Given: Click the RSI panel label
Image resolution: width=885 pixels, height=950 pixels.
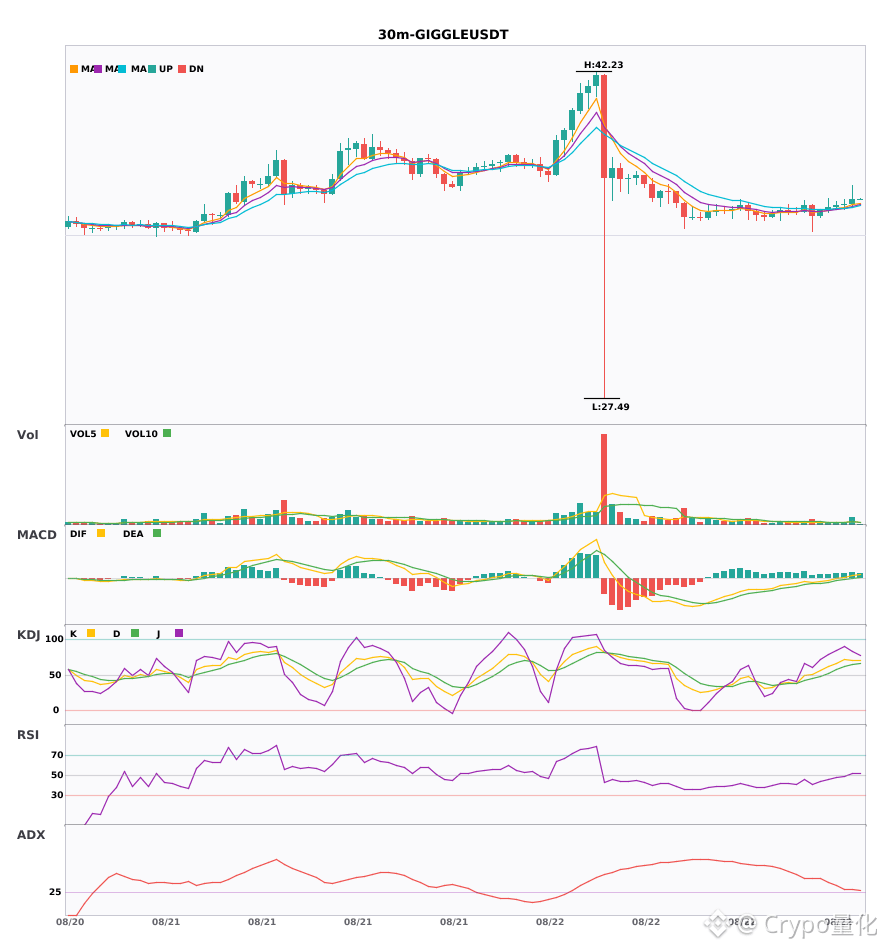Looking at the screenshot, I should 28,735.
